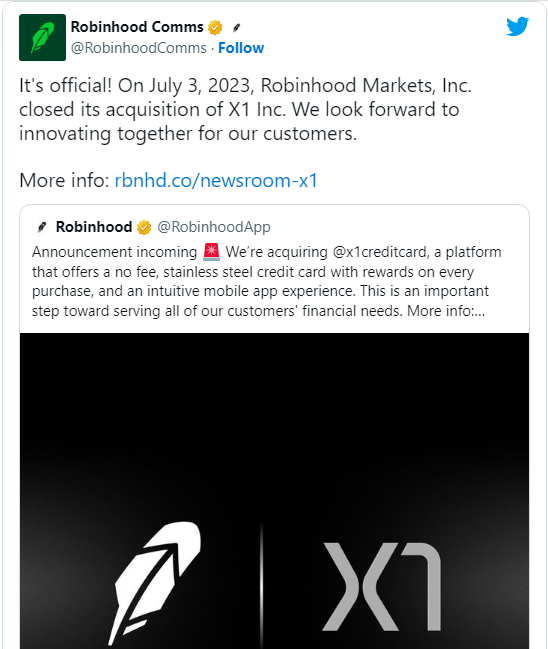Follow the Robinhood Comms account
548x649 pixels.
coord(241,48)
